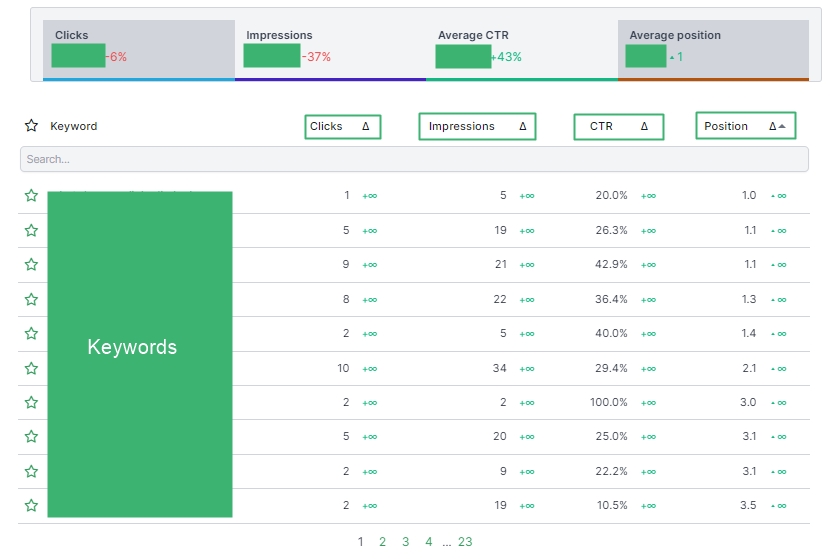Sort table by Position column

726,126
